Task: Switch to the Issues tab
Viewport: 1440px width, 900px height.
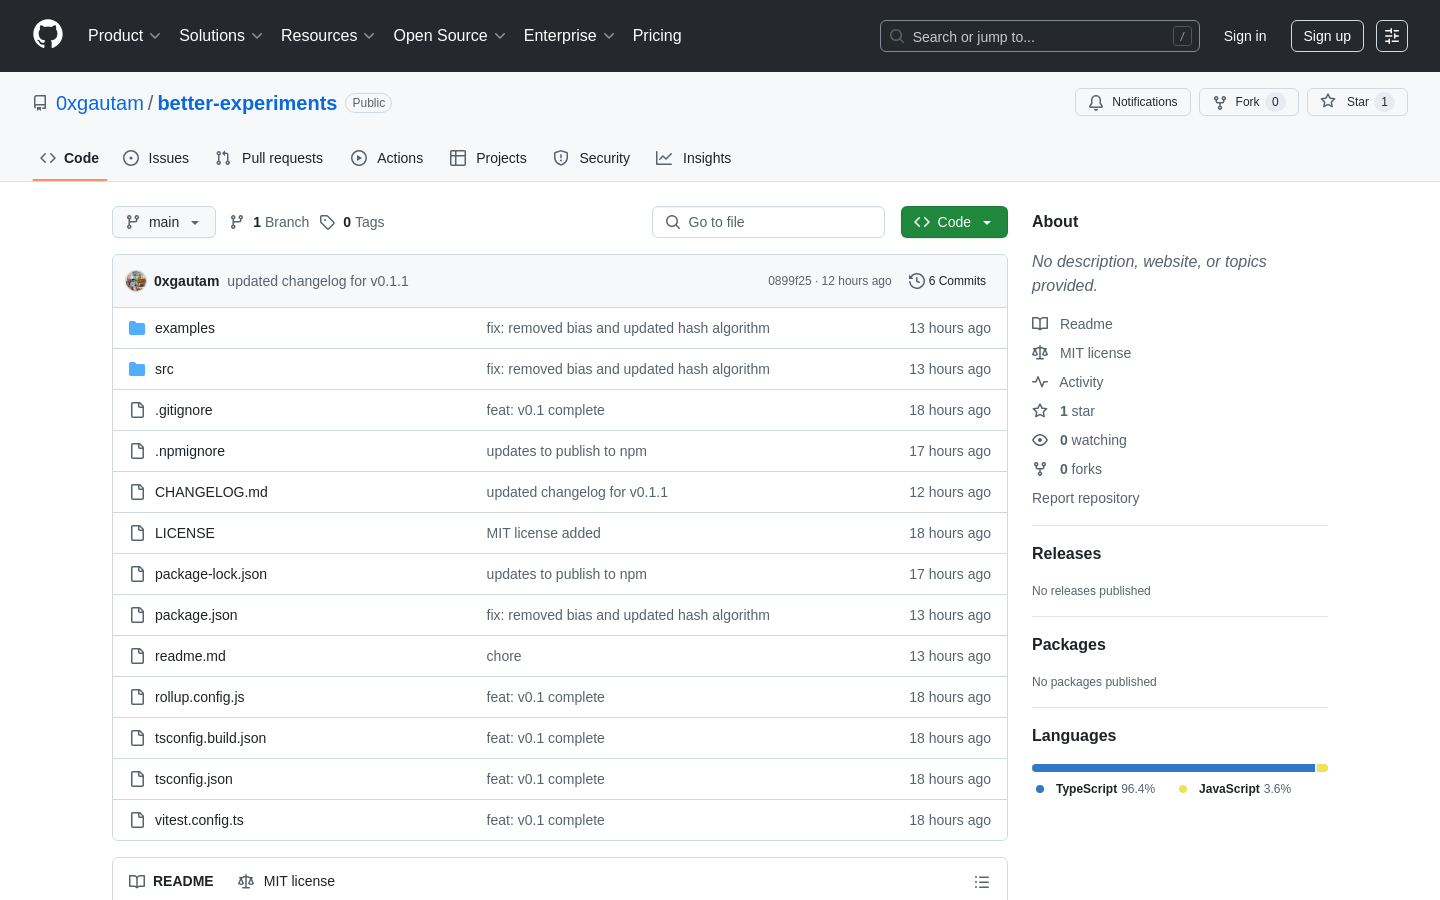Action: tap(156, 158)
